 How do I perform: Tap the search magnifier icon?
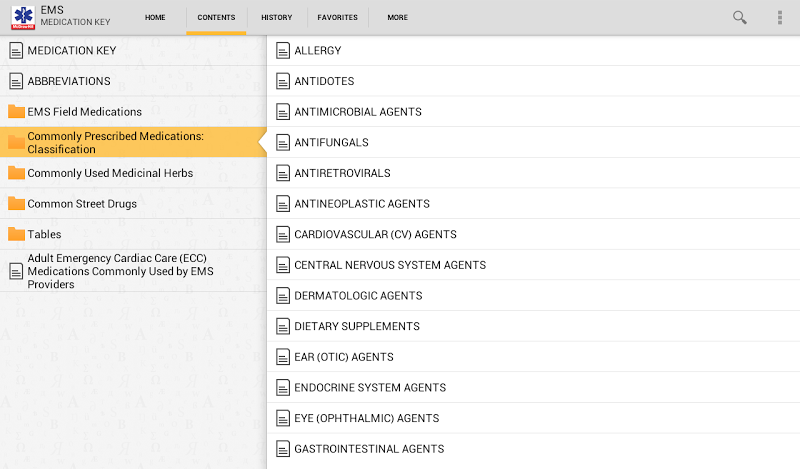[740, 17]
